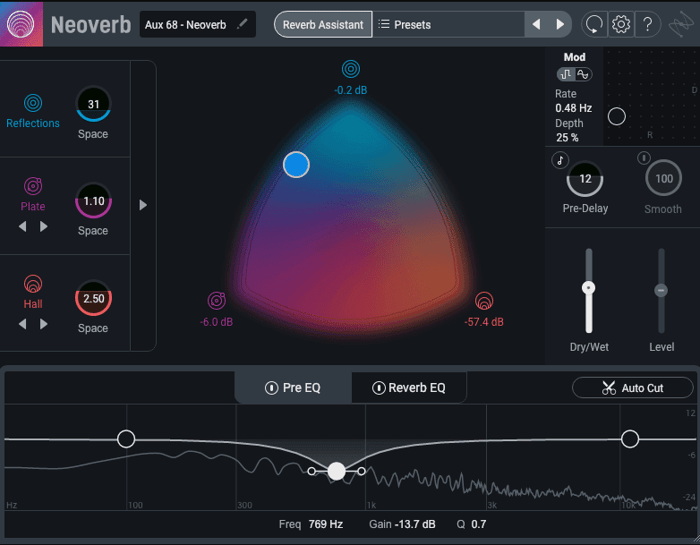The height and width of the screenshot is (545, 700).
Task: Go to previous preset arrow
Action: 537,25
